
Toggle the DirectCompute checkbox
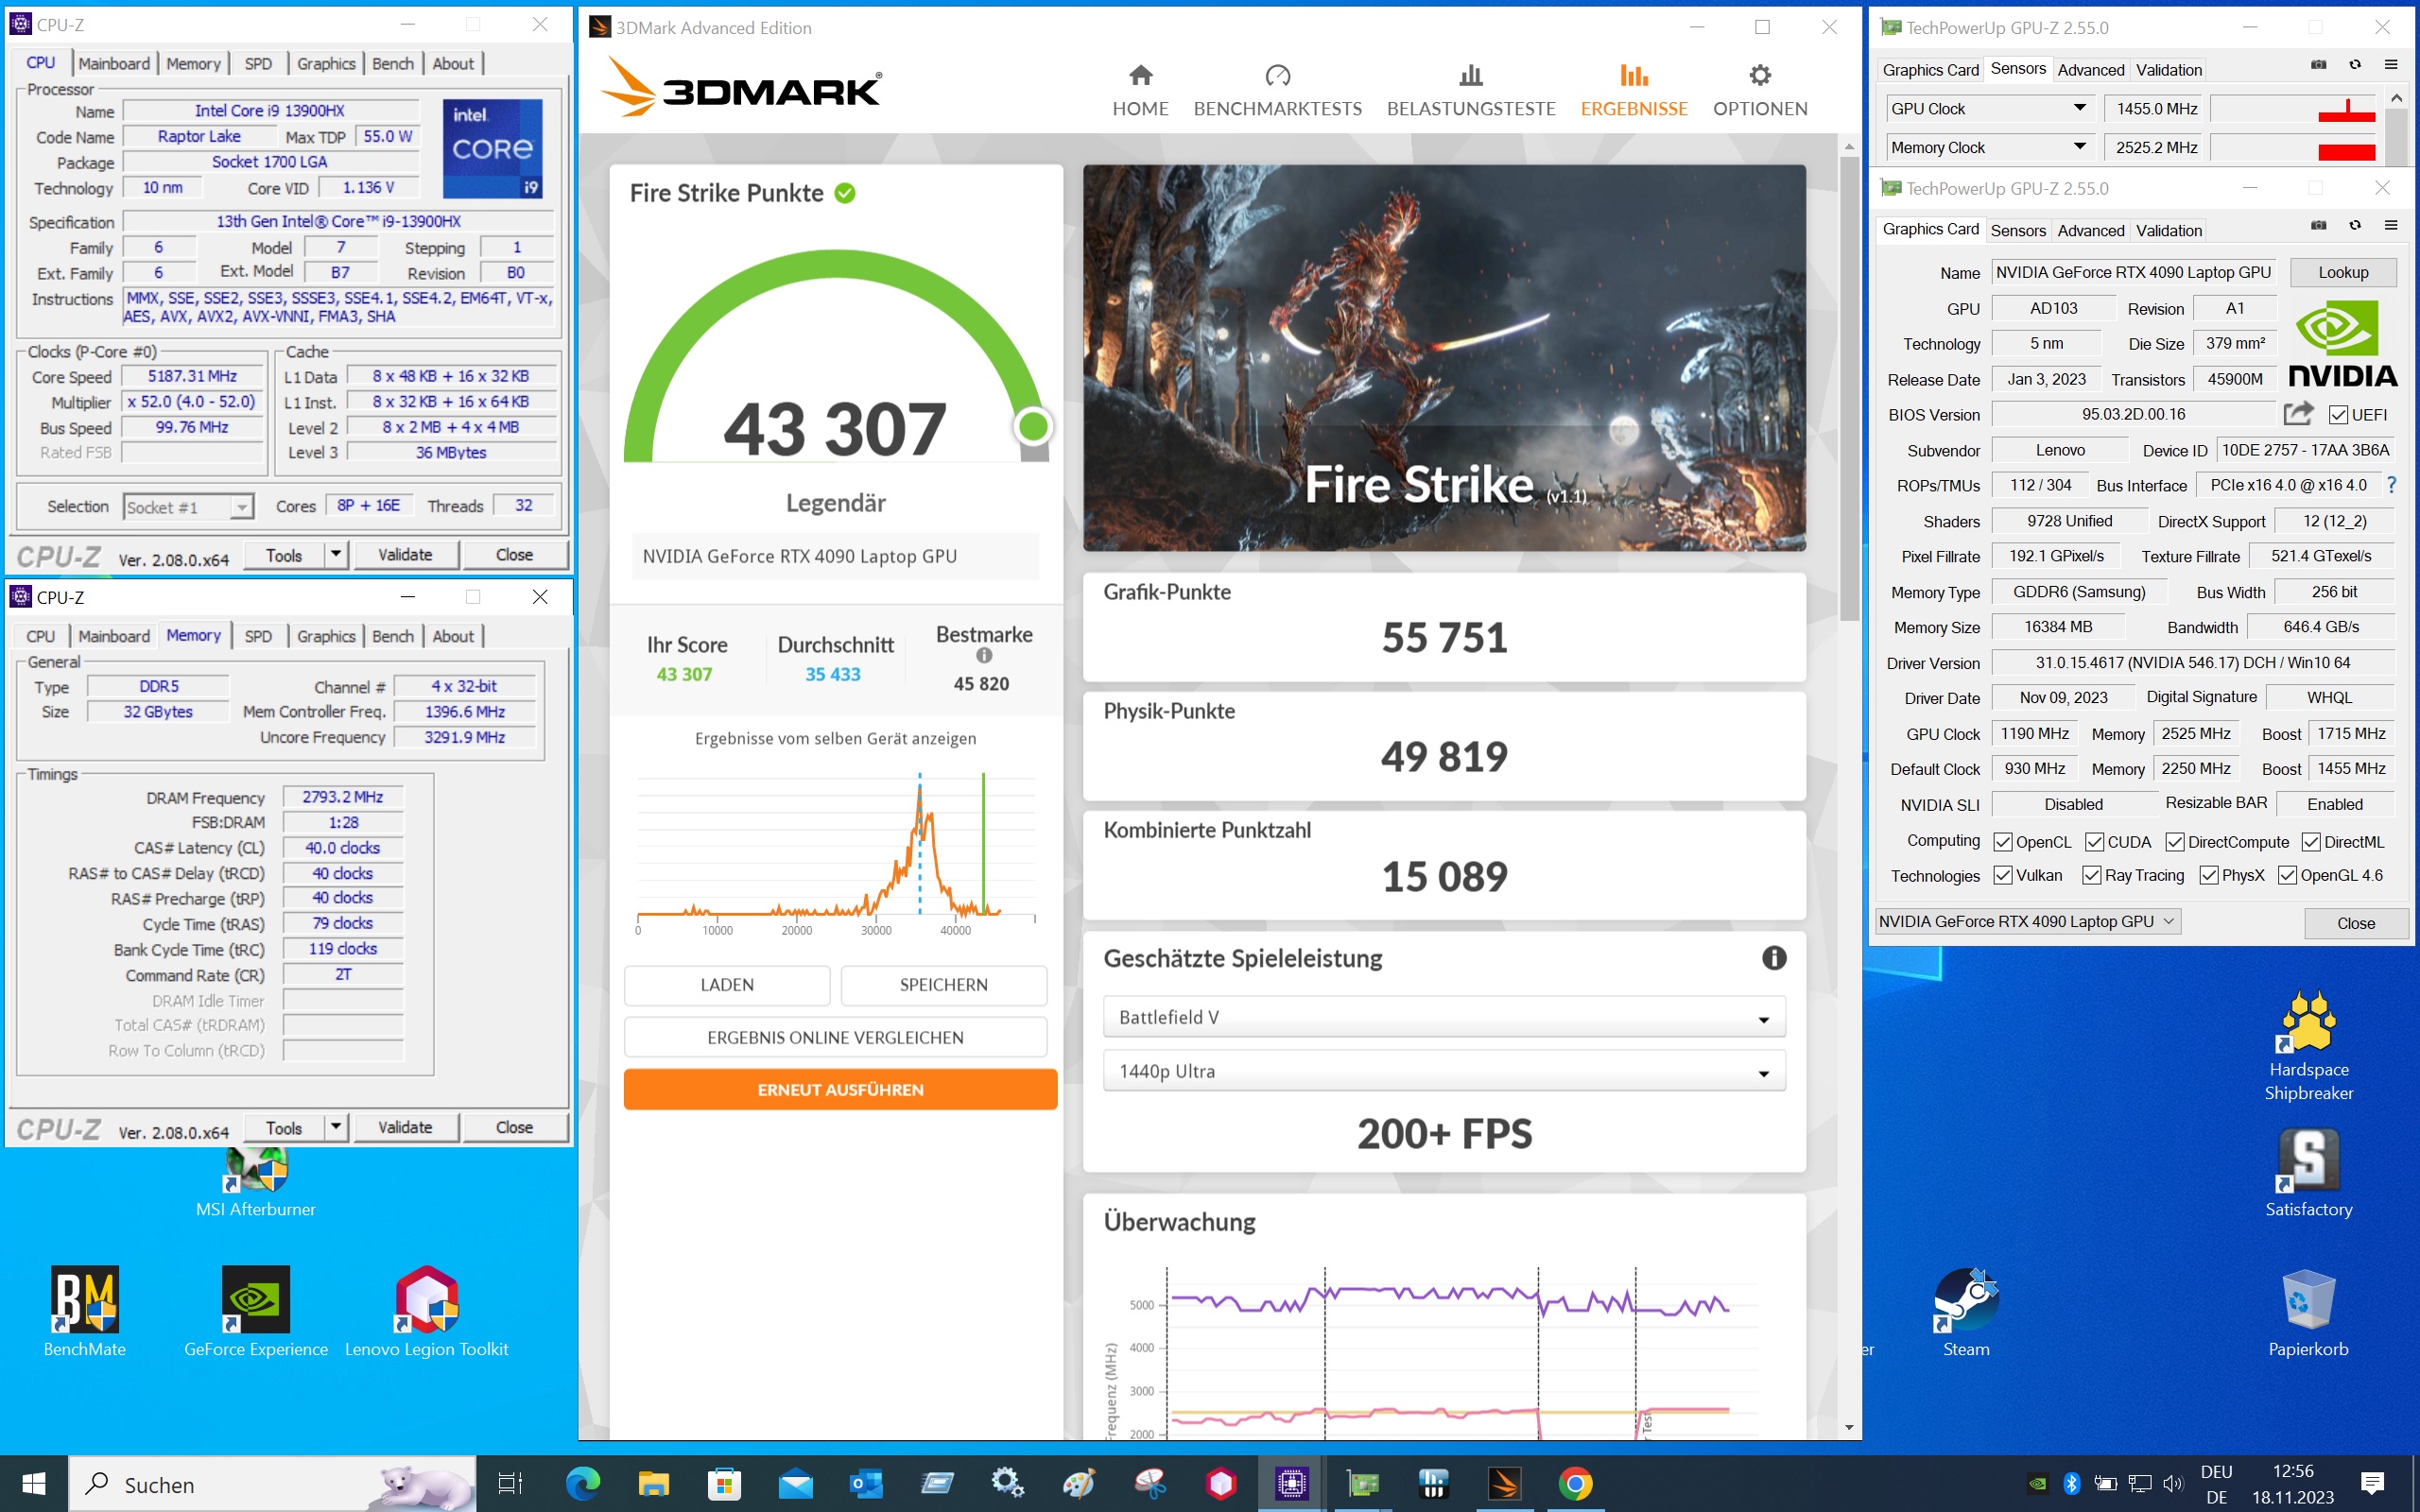tap(2175, 842)
